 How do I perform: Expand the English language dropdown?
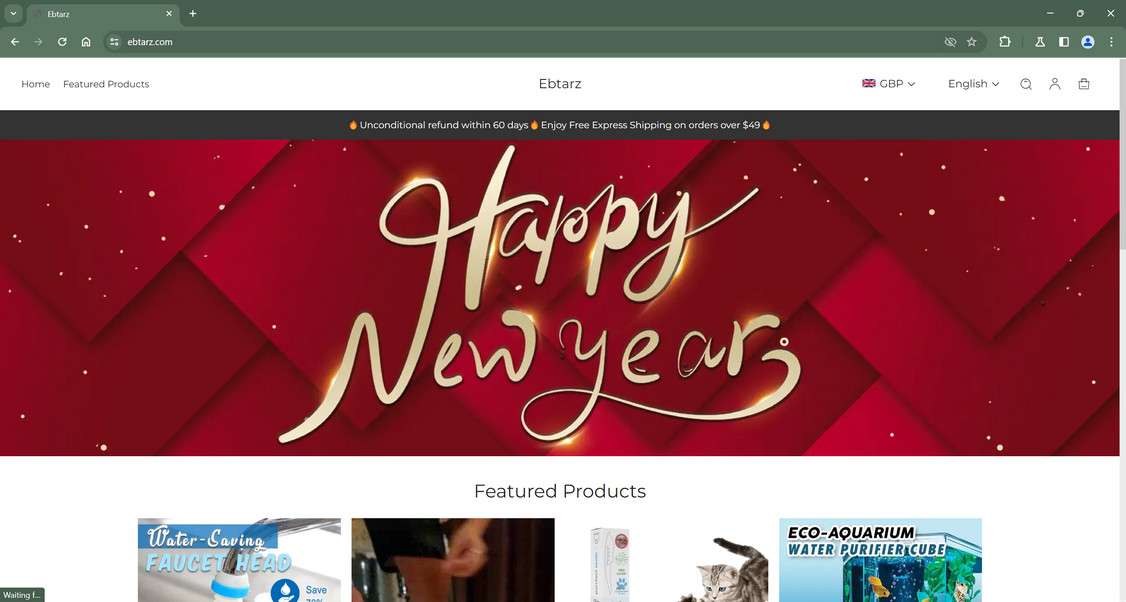point(973,84)
